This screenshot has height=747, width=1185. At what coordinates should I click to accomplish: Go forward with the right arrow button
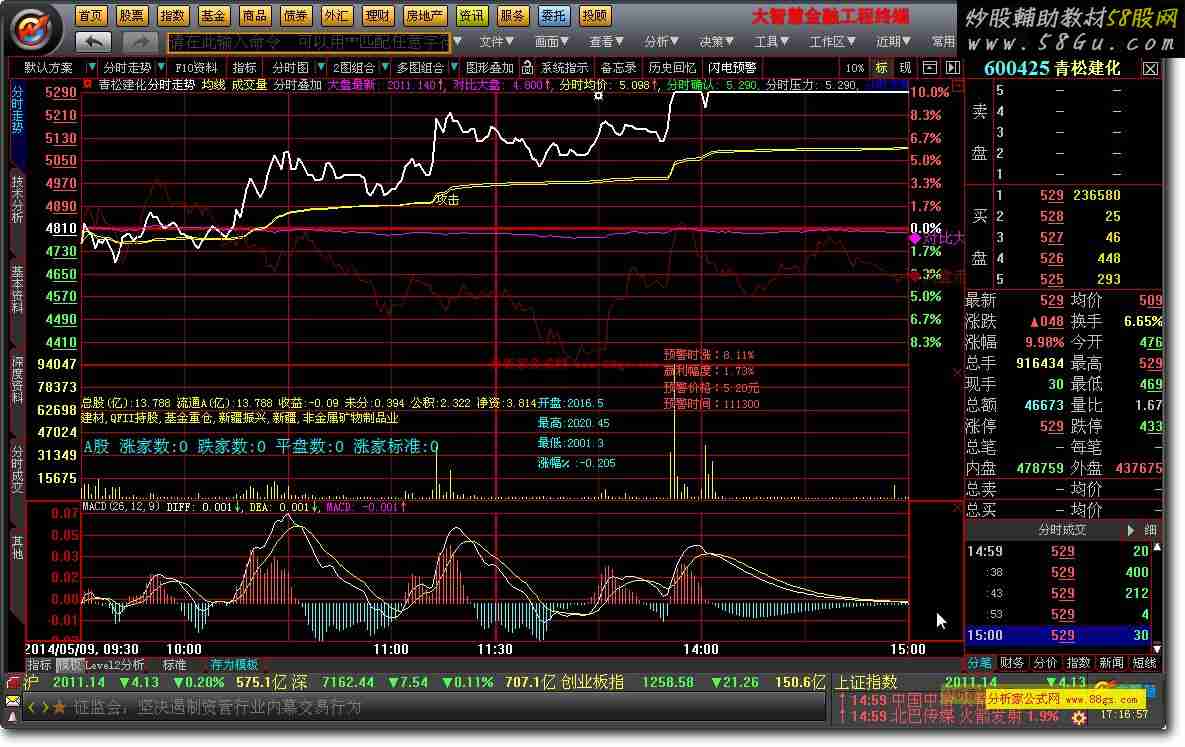point(140,42)
